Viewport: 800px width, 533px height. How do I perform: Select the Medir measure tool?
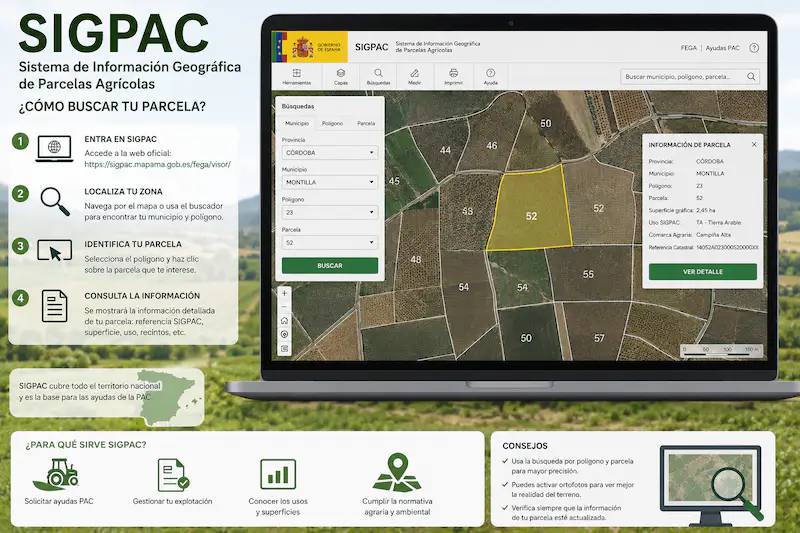414,77
